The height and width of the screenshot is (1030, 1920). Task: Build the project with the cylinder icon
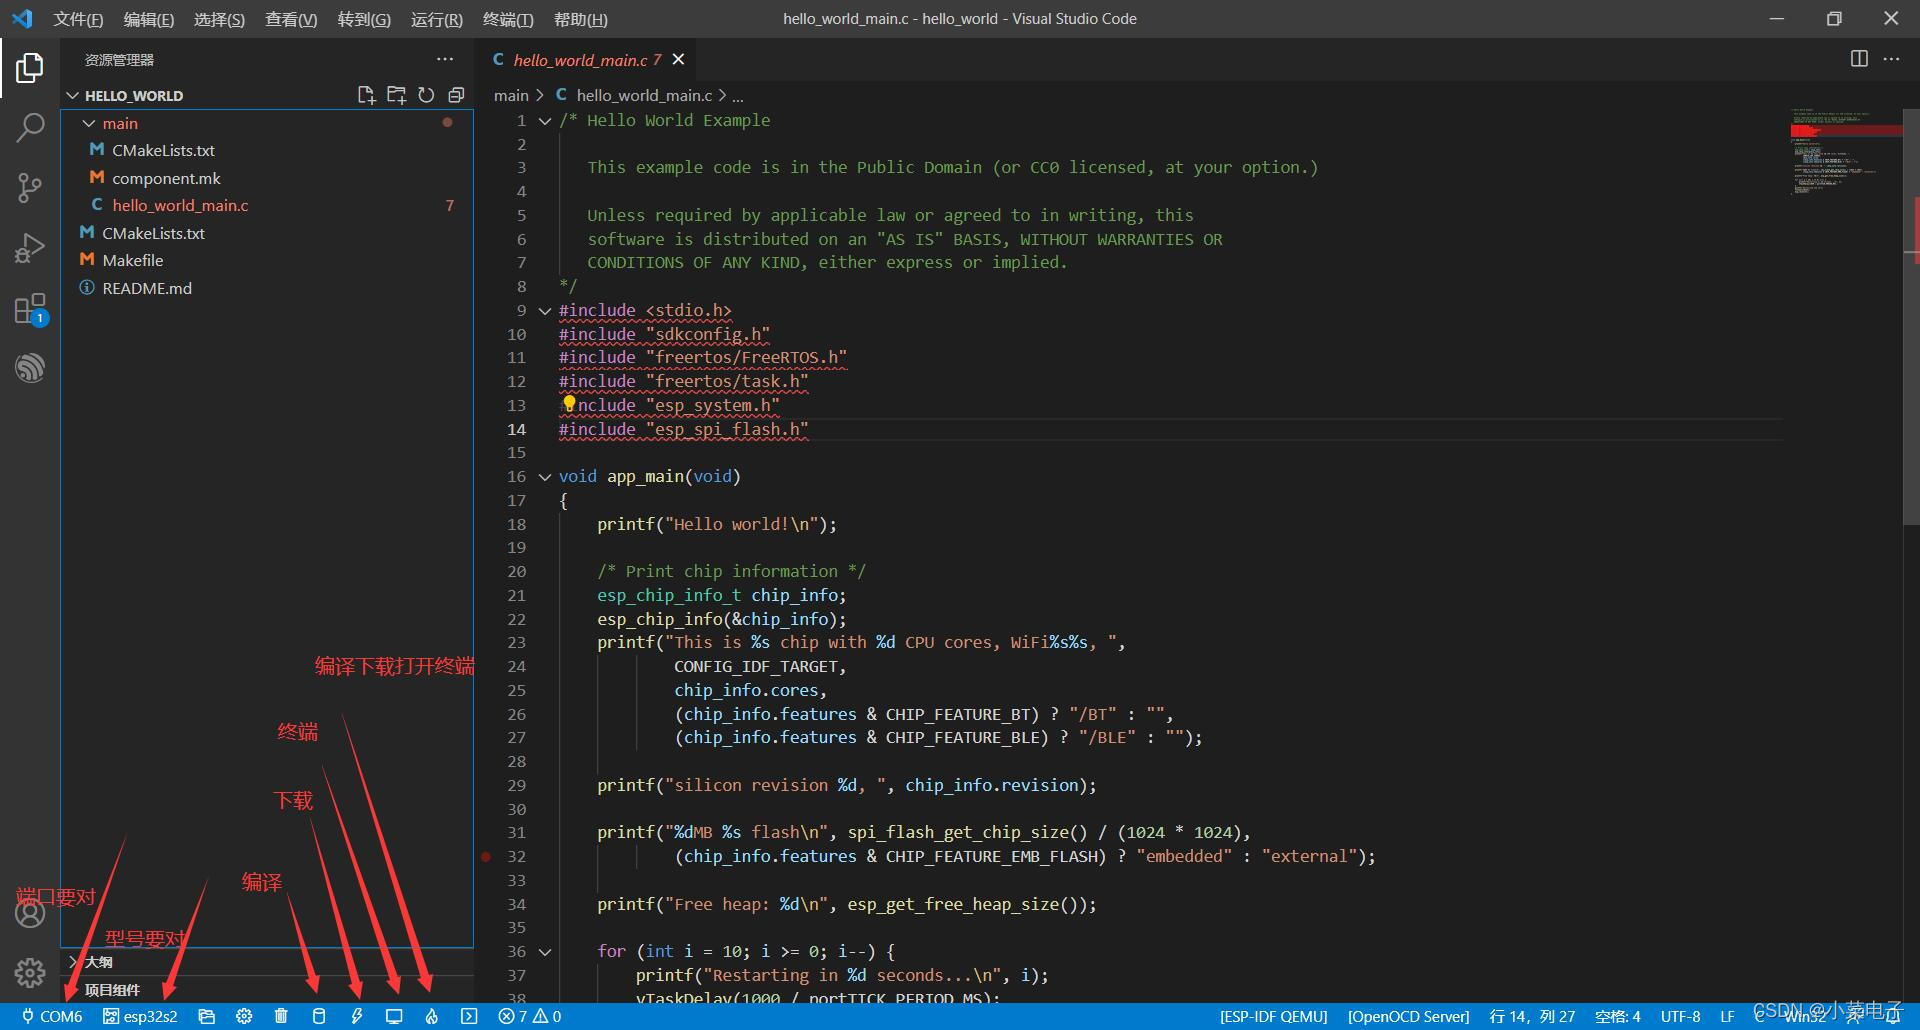click(x=319, y=1016)
